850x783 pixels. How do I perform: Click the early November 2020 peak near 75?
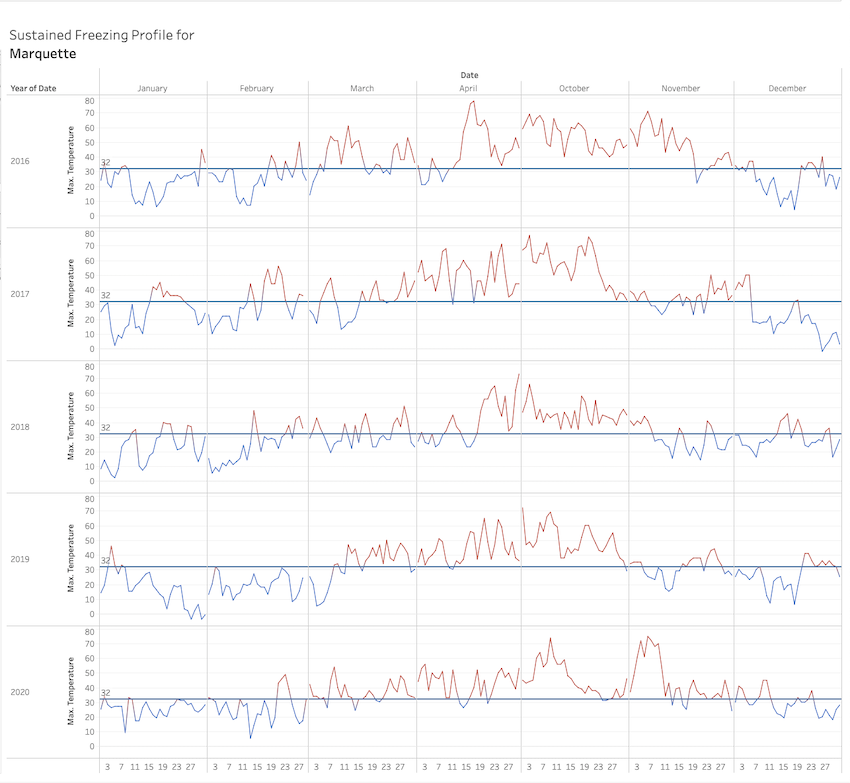(648, 637)
